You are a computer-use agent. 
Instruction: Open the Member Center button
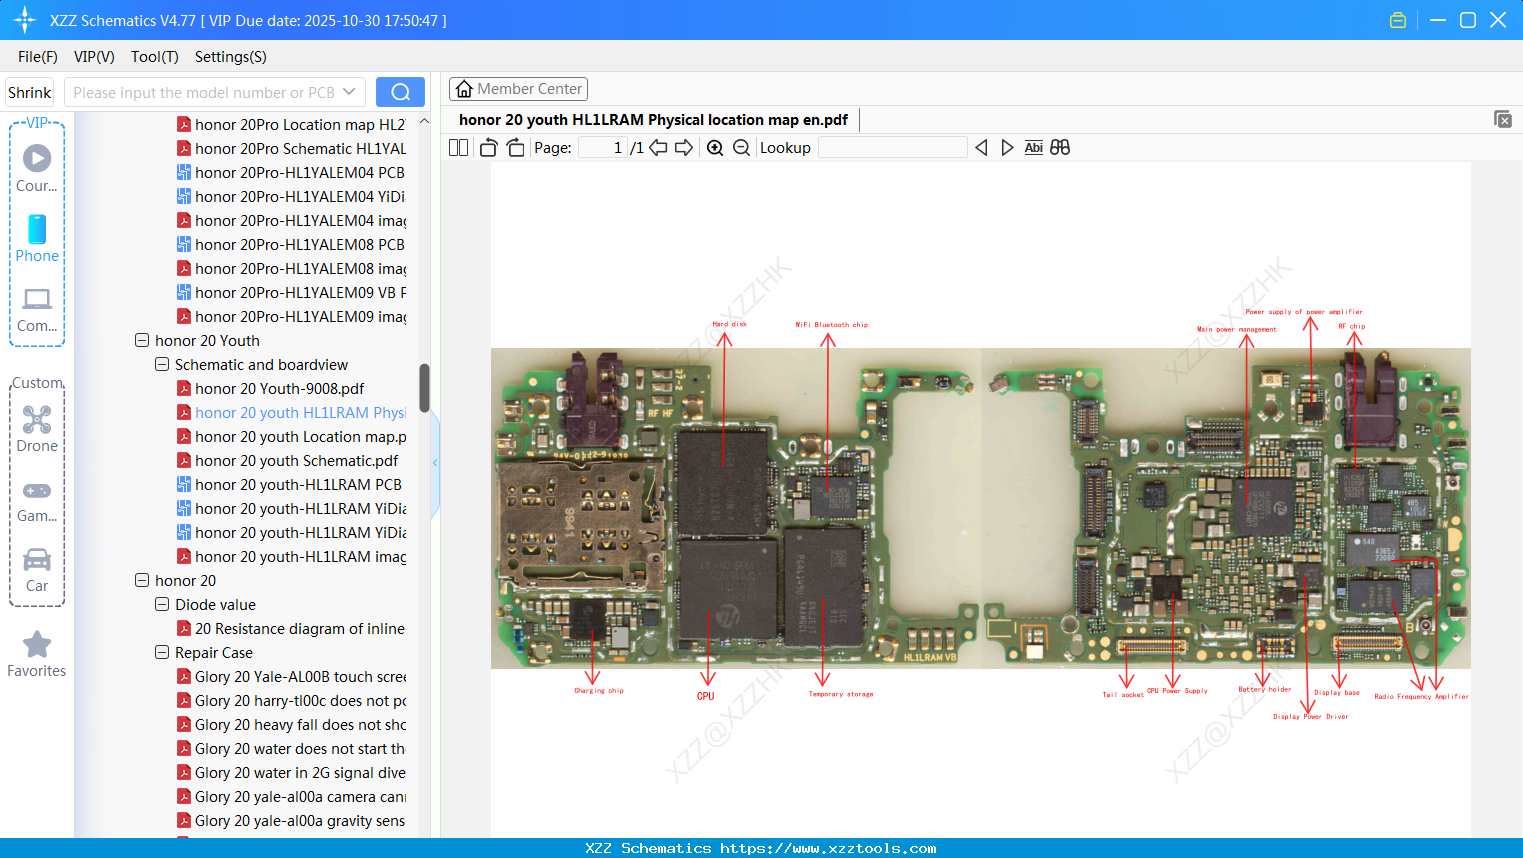point(518,89)
